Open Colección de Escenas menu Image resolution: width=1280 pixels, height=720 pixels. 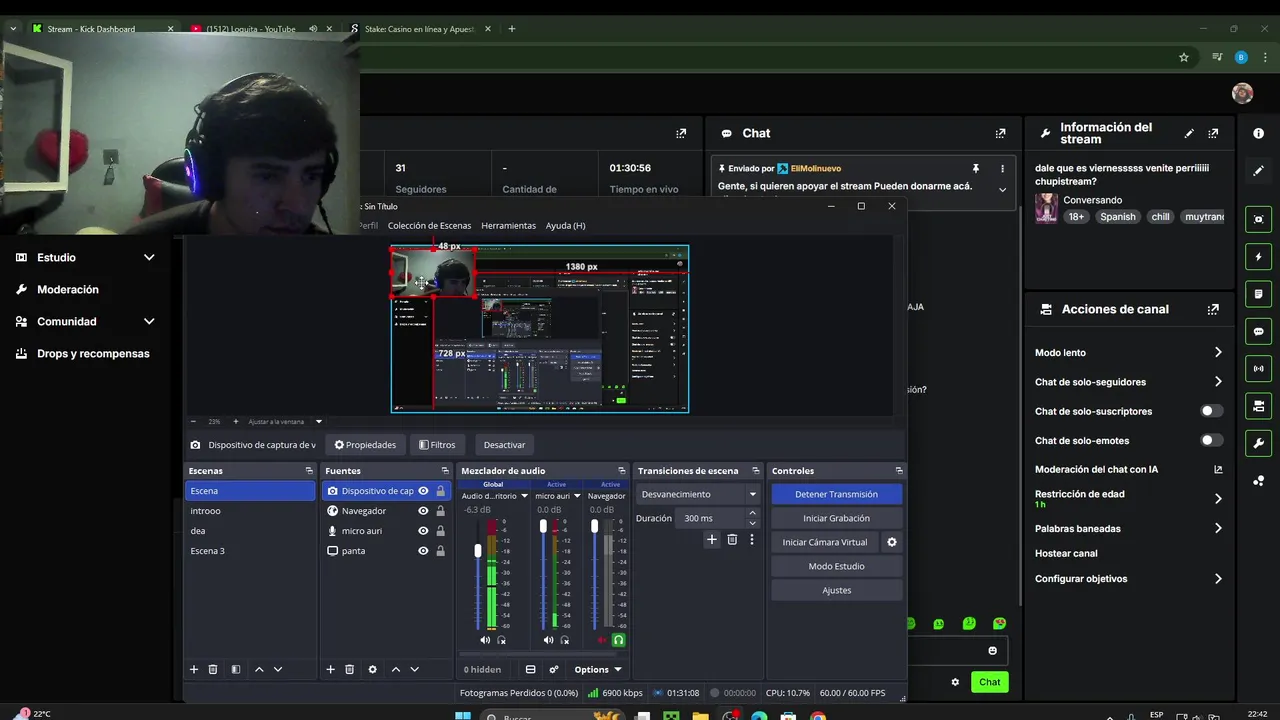point(429,226)
